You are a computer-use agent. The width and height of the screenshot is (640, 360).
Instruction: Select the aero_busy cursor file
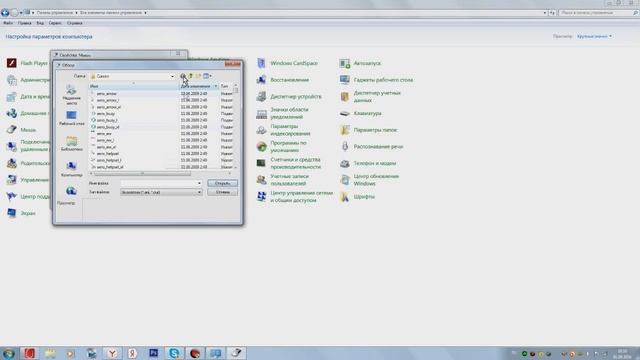click(x=105, y=114)
